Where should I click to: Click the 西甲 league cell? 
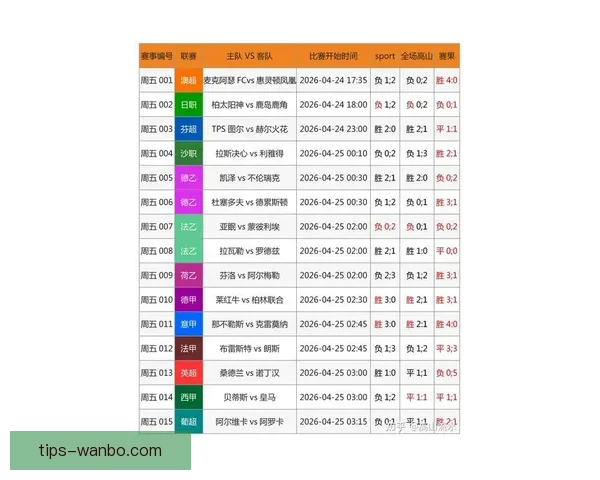pos(189,397)
